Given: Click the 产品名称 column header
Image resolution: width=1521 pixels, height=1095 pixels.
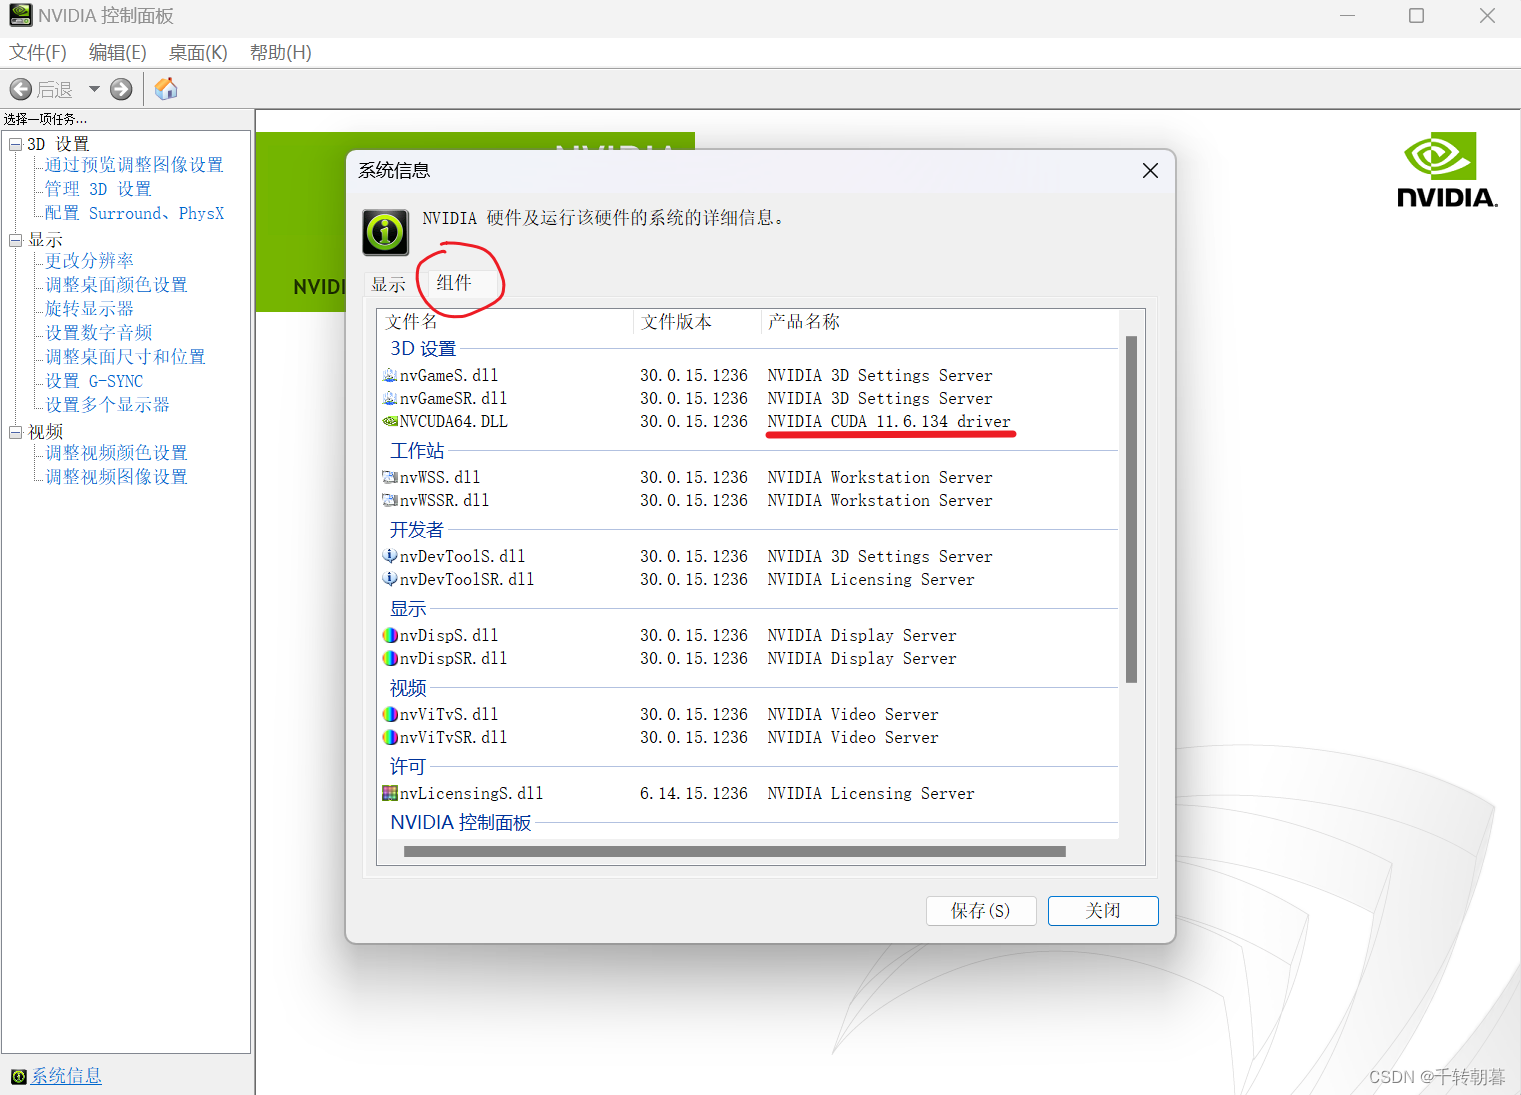Looking at the screenshot, I should [x=940, y=322].
